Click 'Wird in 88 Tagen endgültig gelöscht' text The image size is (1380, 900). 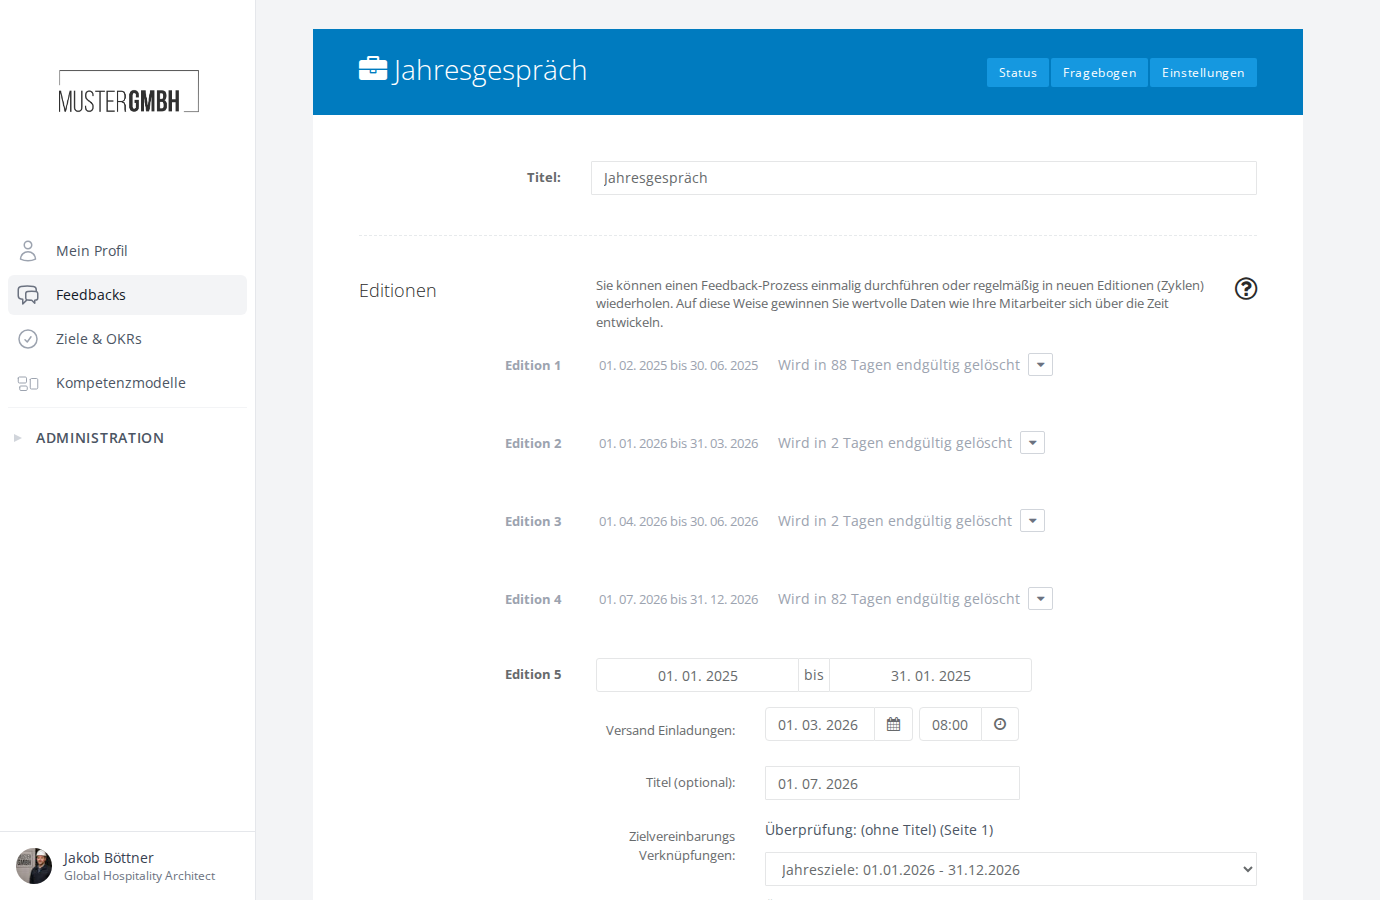[899, 365]
